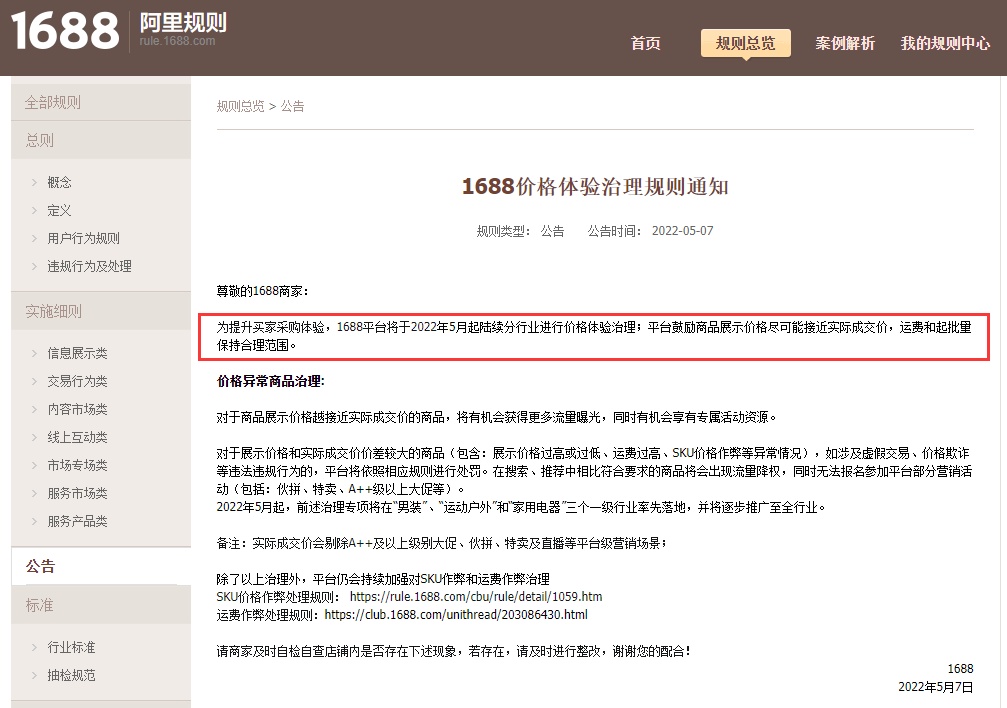Image resolution: width=1007 pixels, height=708 pixels.
Task: Select the 实施细则 sidebar section header
Action: point(101,312)
